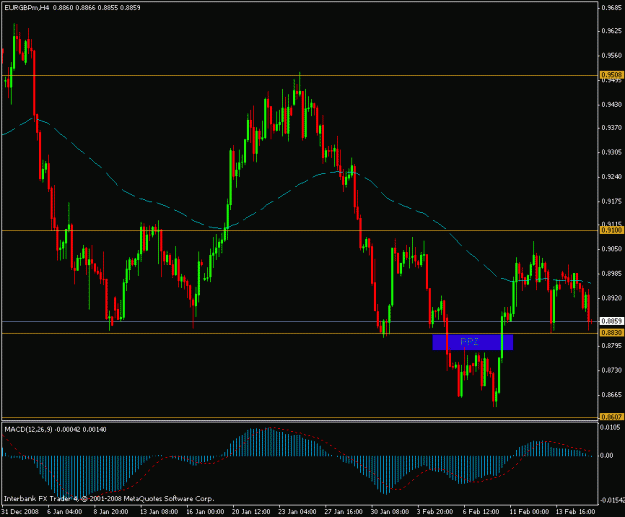Click the 0.9240 price axis value
The width and height of the screenshot is (625, 517).
(x=611, y=177)
